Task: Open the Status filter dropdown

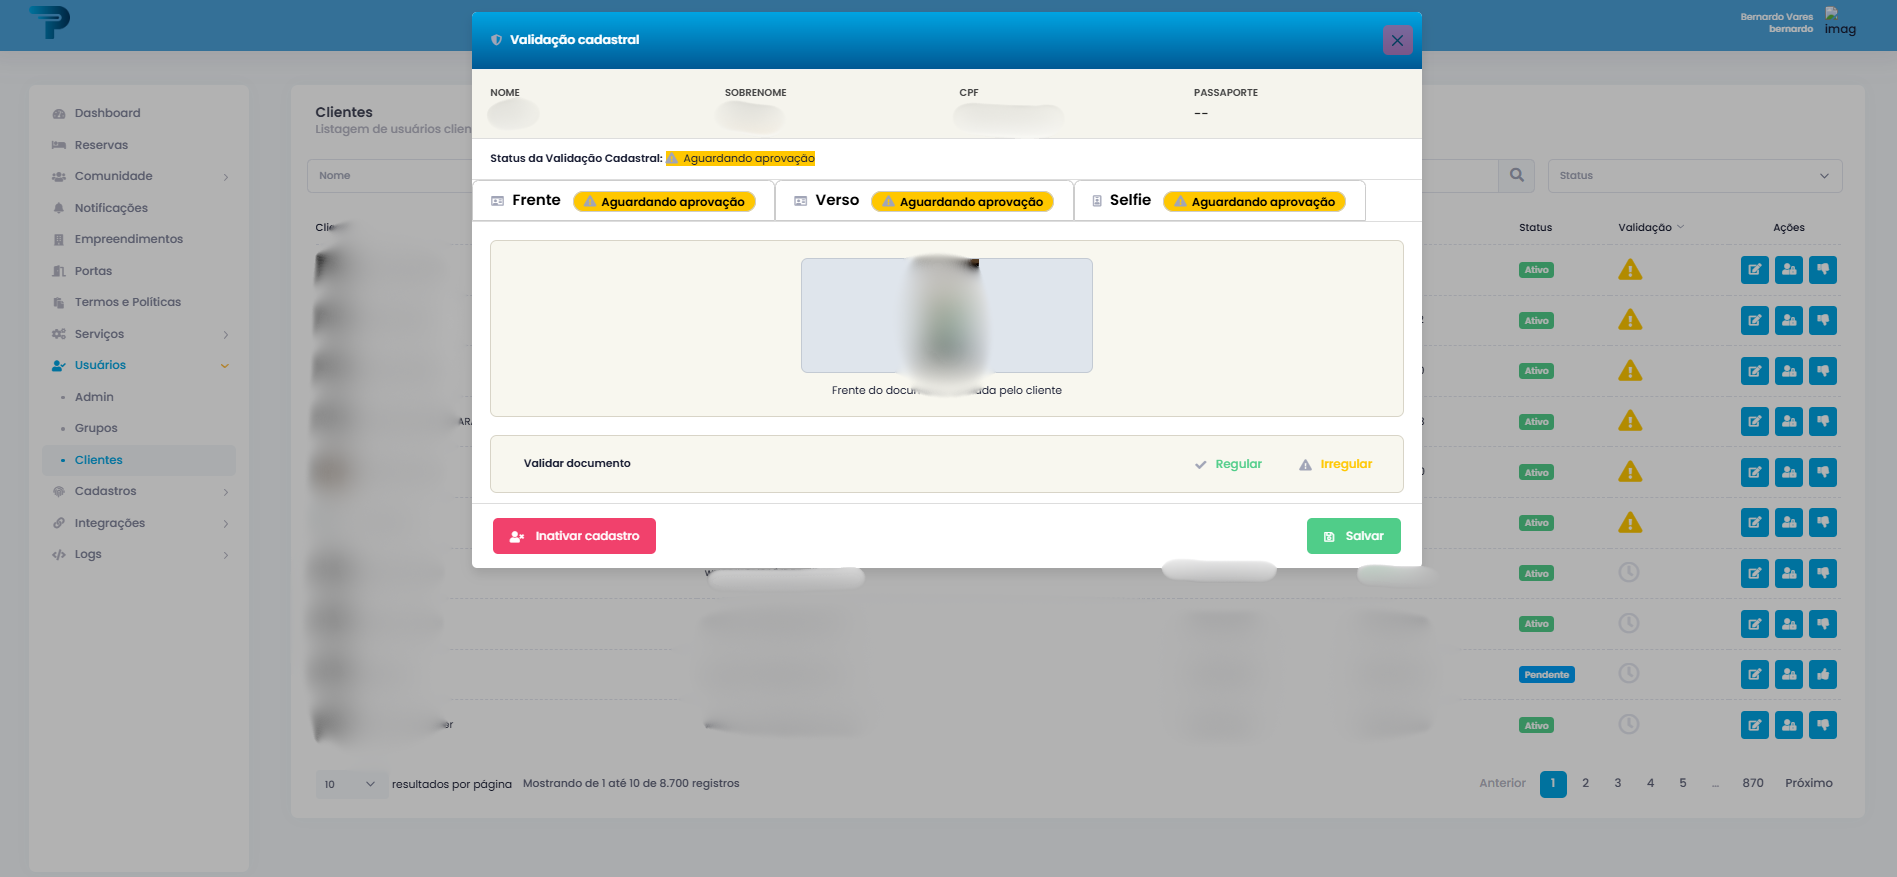Action: pos(1694,175)
